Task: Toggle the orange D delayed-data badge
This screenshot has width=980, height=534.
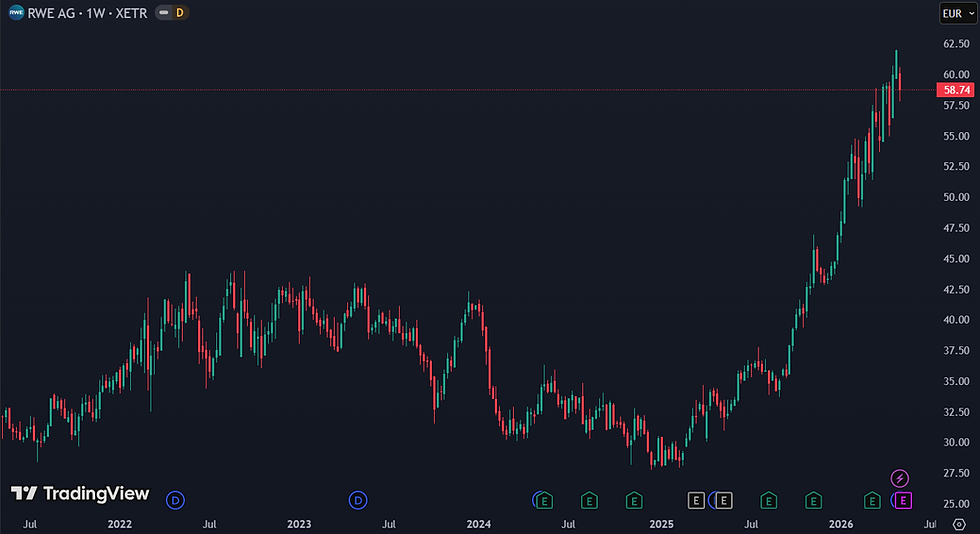Action: 180,13
